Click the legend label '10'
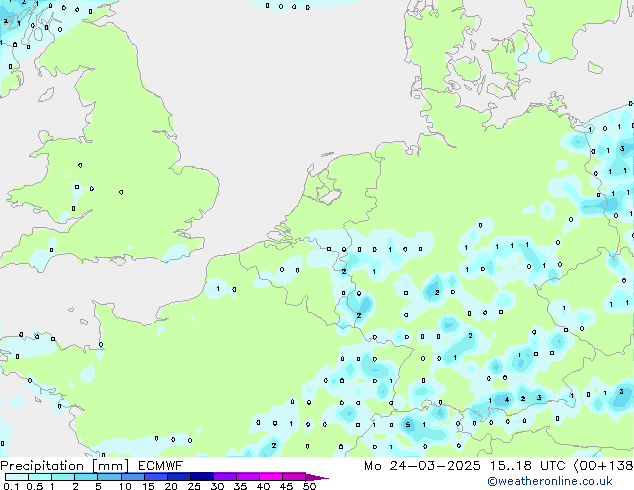The height and width of the screenshot is (490, 634). (125, 486)
